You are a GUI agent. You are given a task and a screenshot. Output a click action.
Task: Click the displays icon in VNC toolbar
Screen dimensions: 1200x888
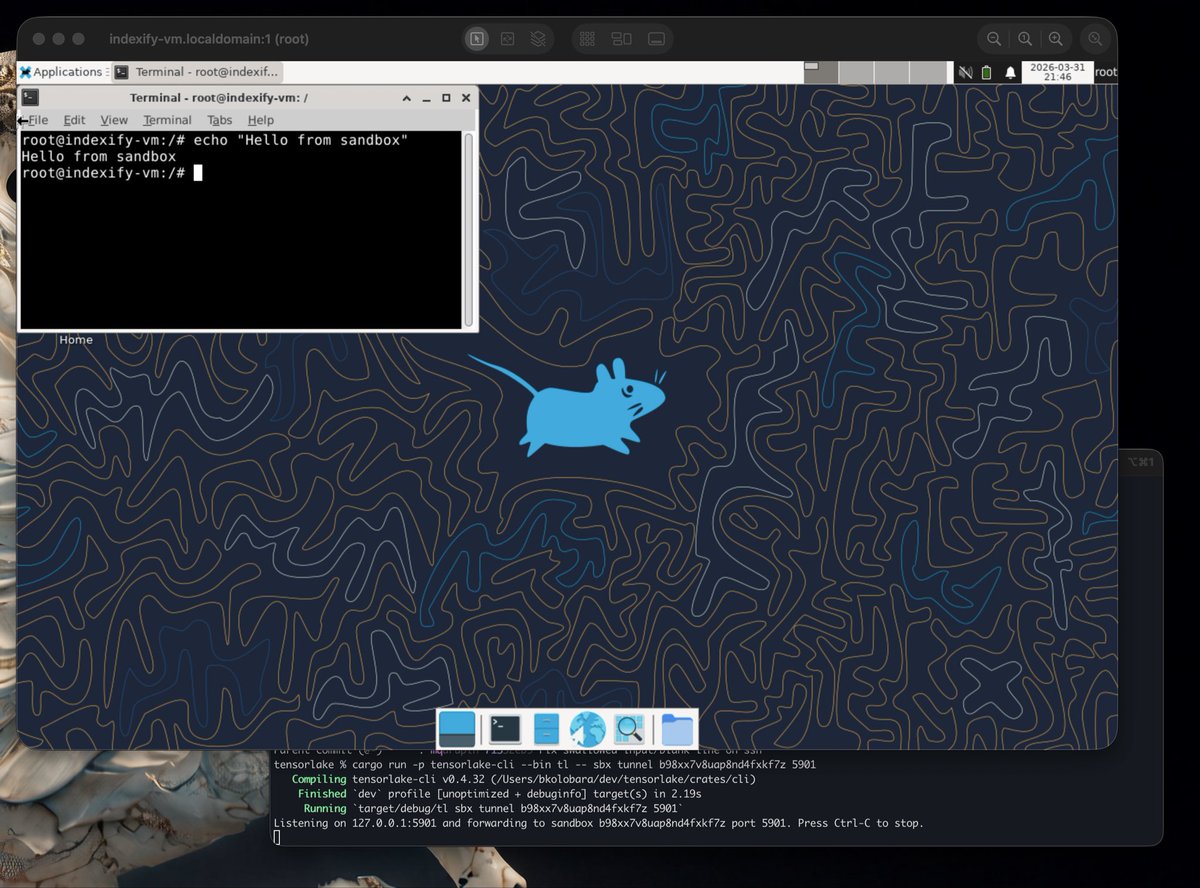pos(621,39)
